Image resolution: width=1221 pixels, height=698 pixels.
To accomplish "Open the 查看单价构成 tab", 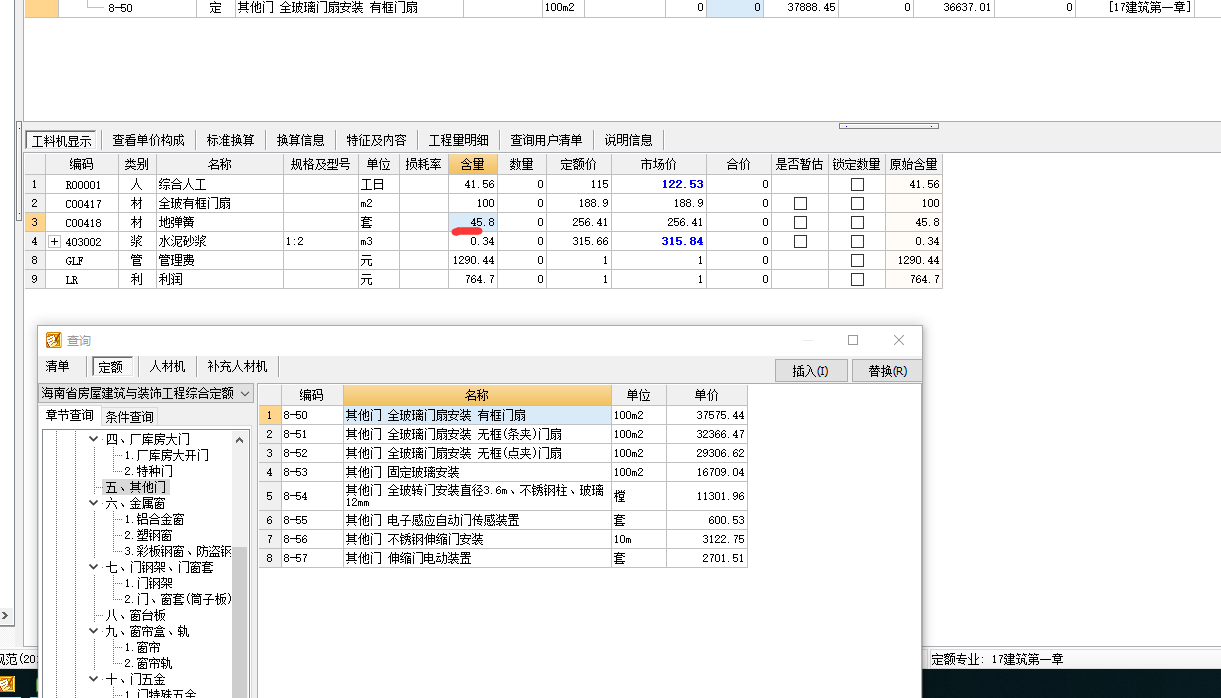I will point(148,140).
